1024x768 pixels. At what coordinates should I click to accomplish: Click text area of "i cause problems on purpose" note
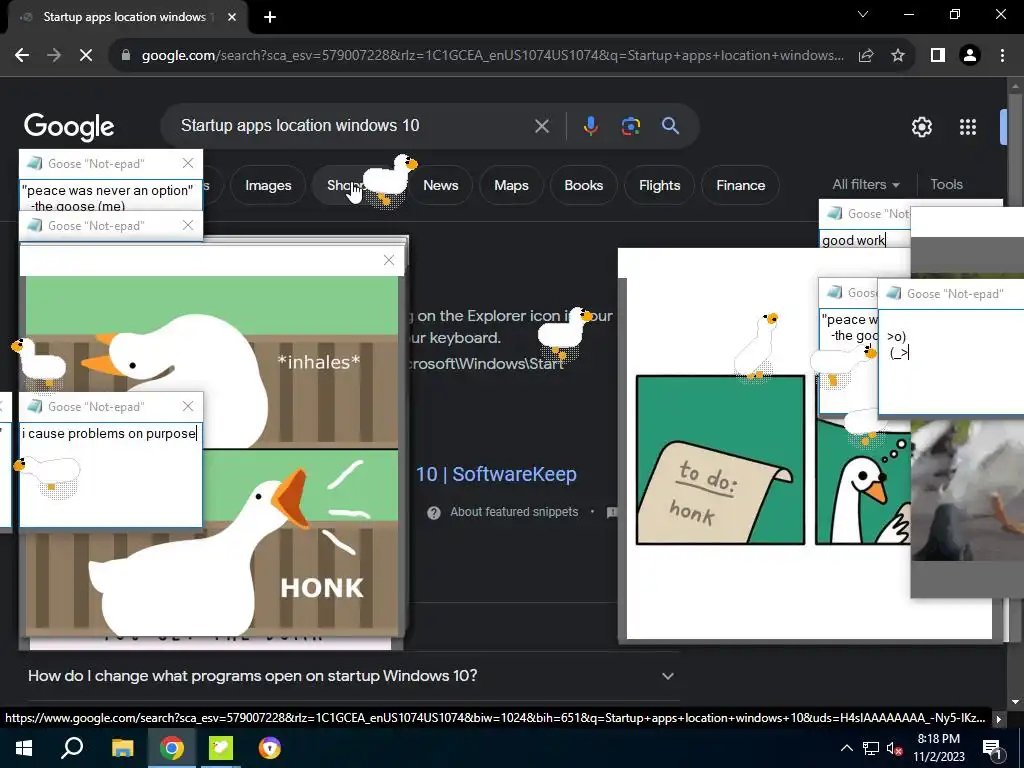pos(111,474)
